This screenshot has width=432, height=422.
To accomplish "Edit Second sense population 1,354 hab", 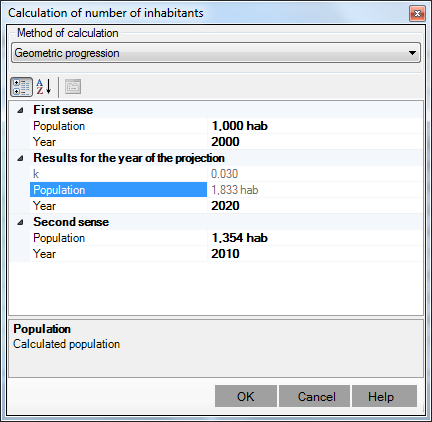I will coord(315,238).
